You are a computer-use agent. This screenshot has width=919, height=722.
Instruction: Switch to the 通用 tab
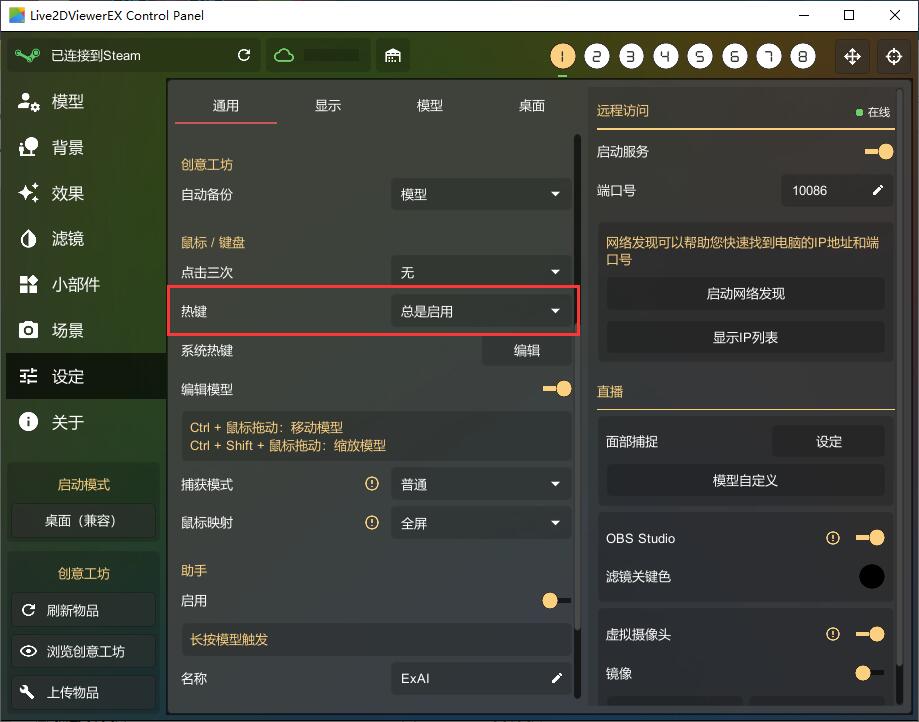pyautogui.click(x=226, y=105)
